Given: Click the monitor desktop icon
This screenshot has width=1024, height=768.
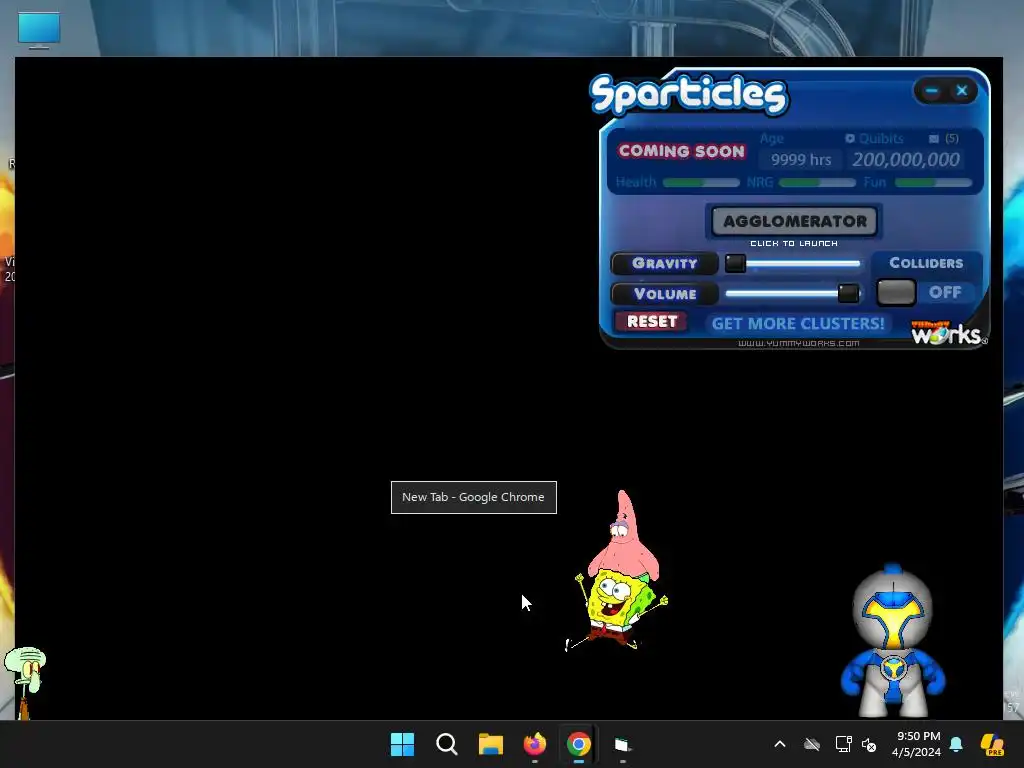Looking at the screenshot, I should point(39,30).
